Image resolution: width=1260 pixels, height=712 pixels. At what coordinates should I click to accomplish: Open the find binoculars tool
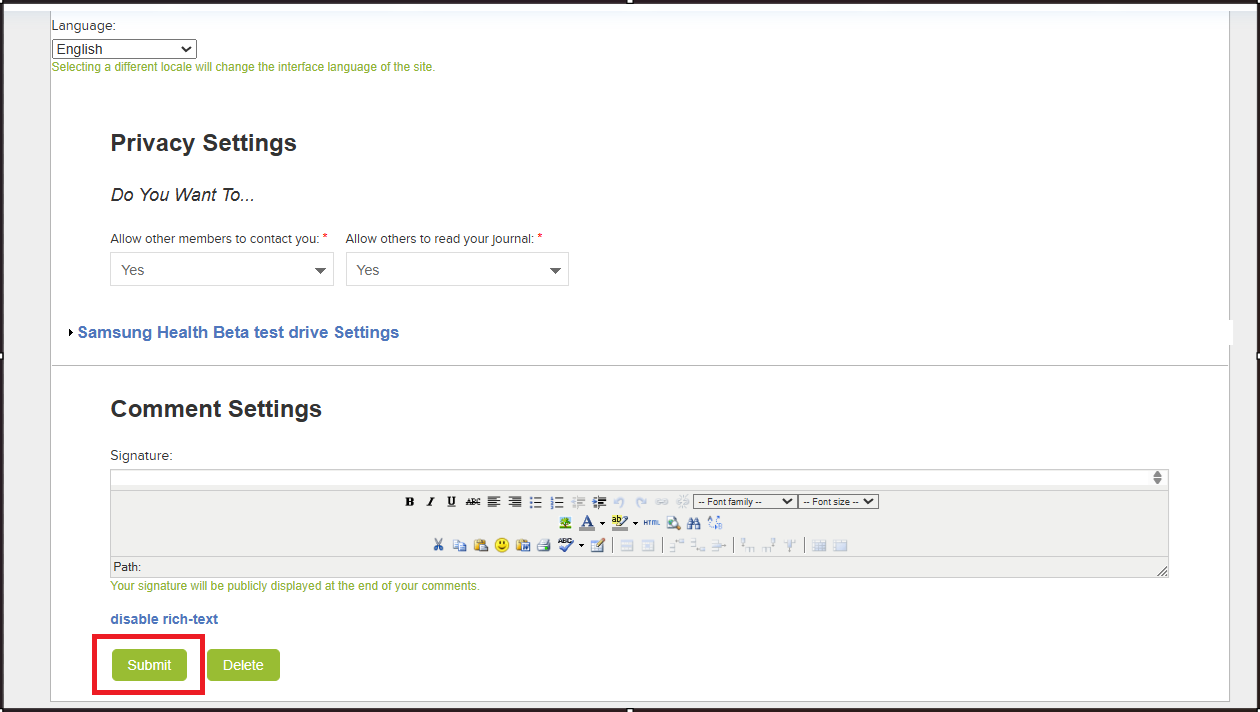click(694, 523)
